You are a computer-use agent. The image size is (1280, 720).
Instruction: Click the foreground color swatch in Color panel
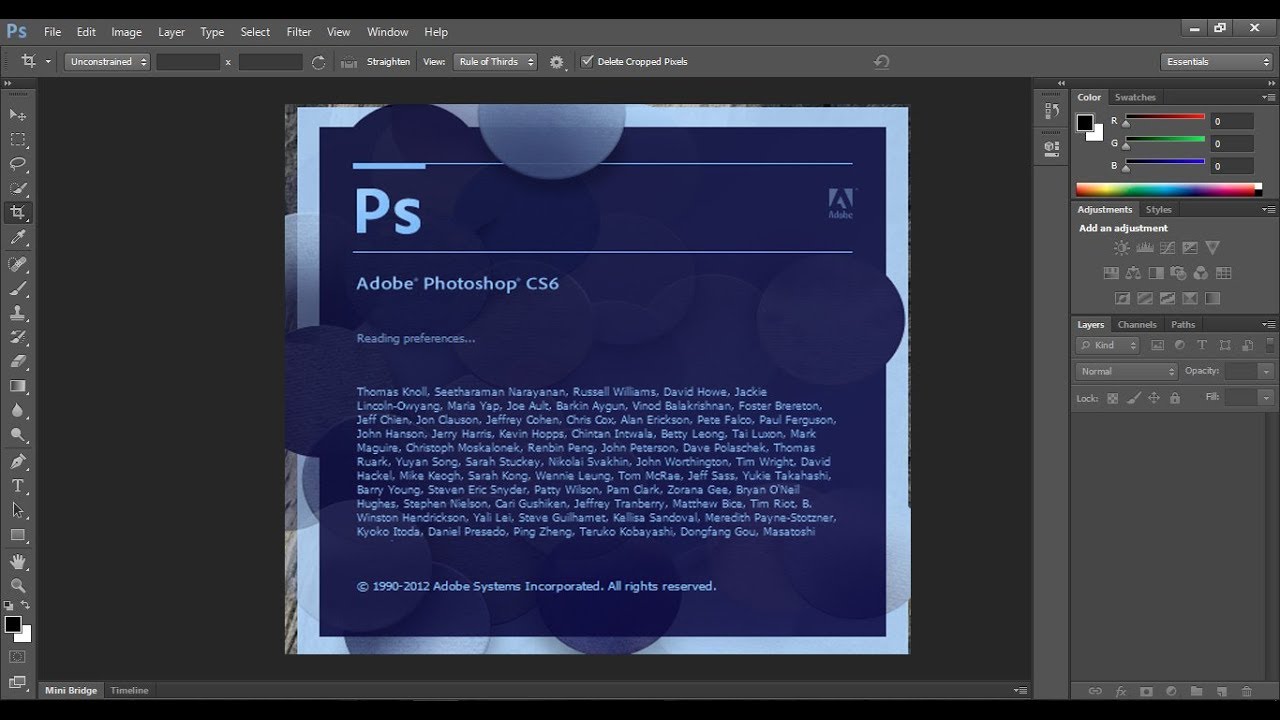click(1085, 122)
